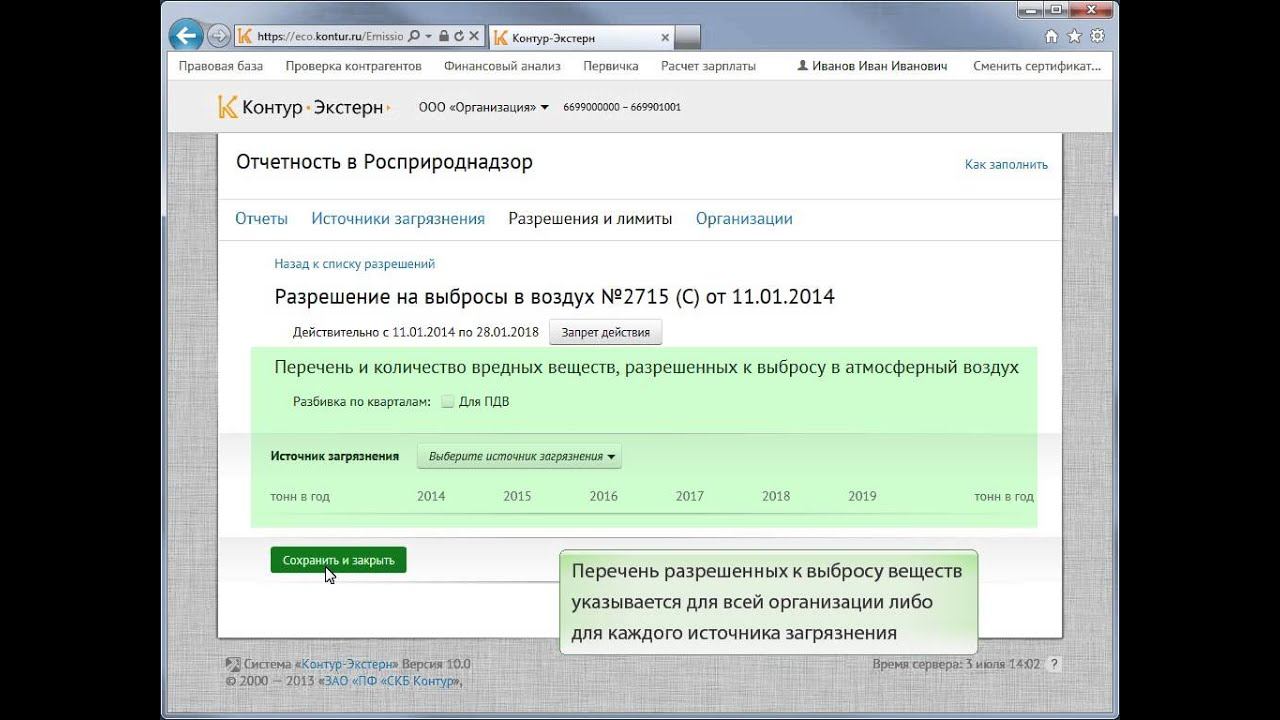Click the "Версия 10.0" footer text
The height and width of the screenshot is (720, 1280).
click(438, 664)
